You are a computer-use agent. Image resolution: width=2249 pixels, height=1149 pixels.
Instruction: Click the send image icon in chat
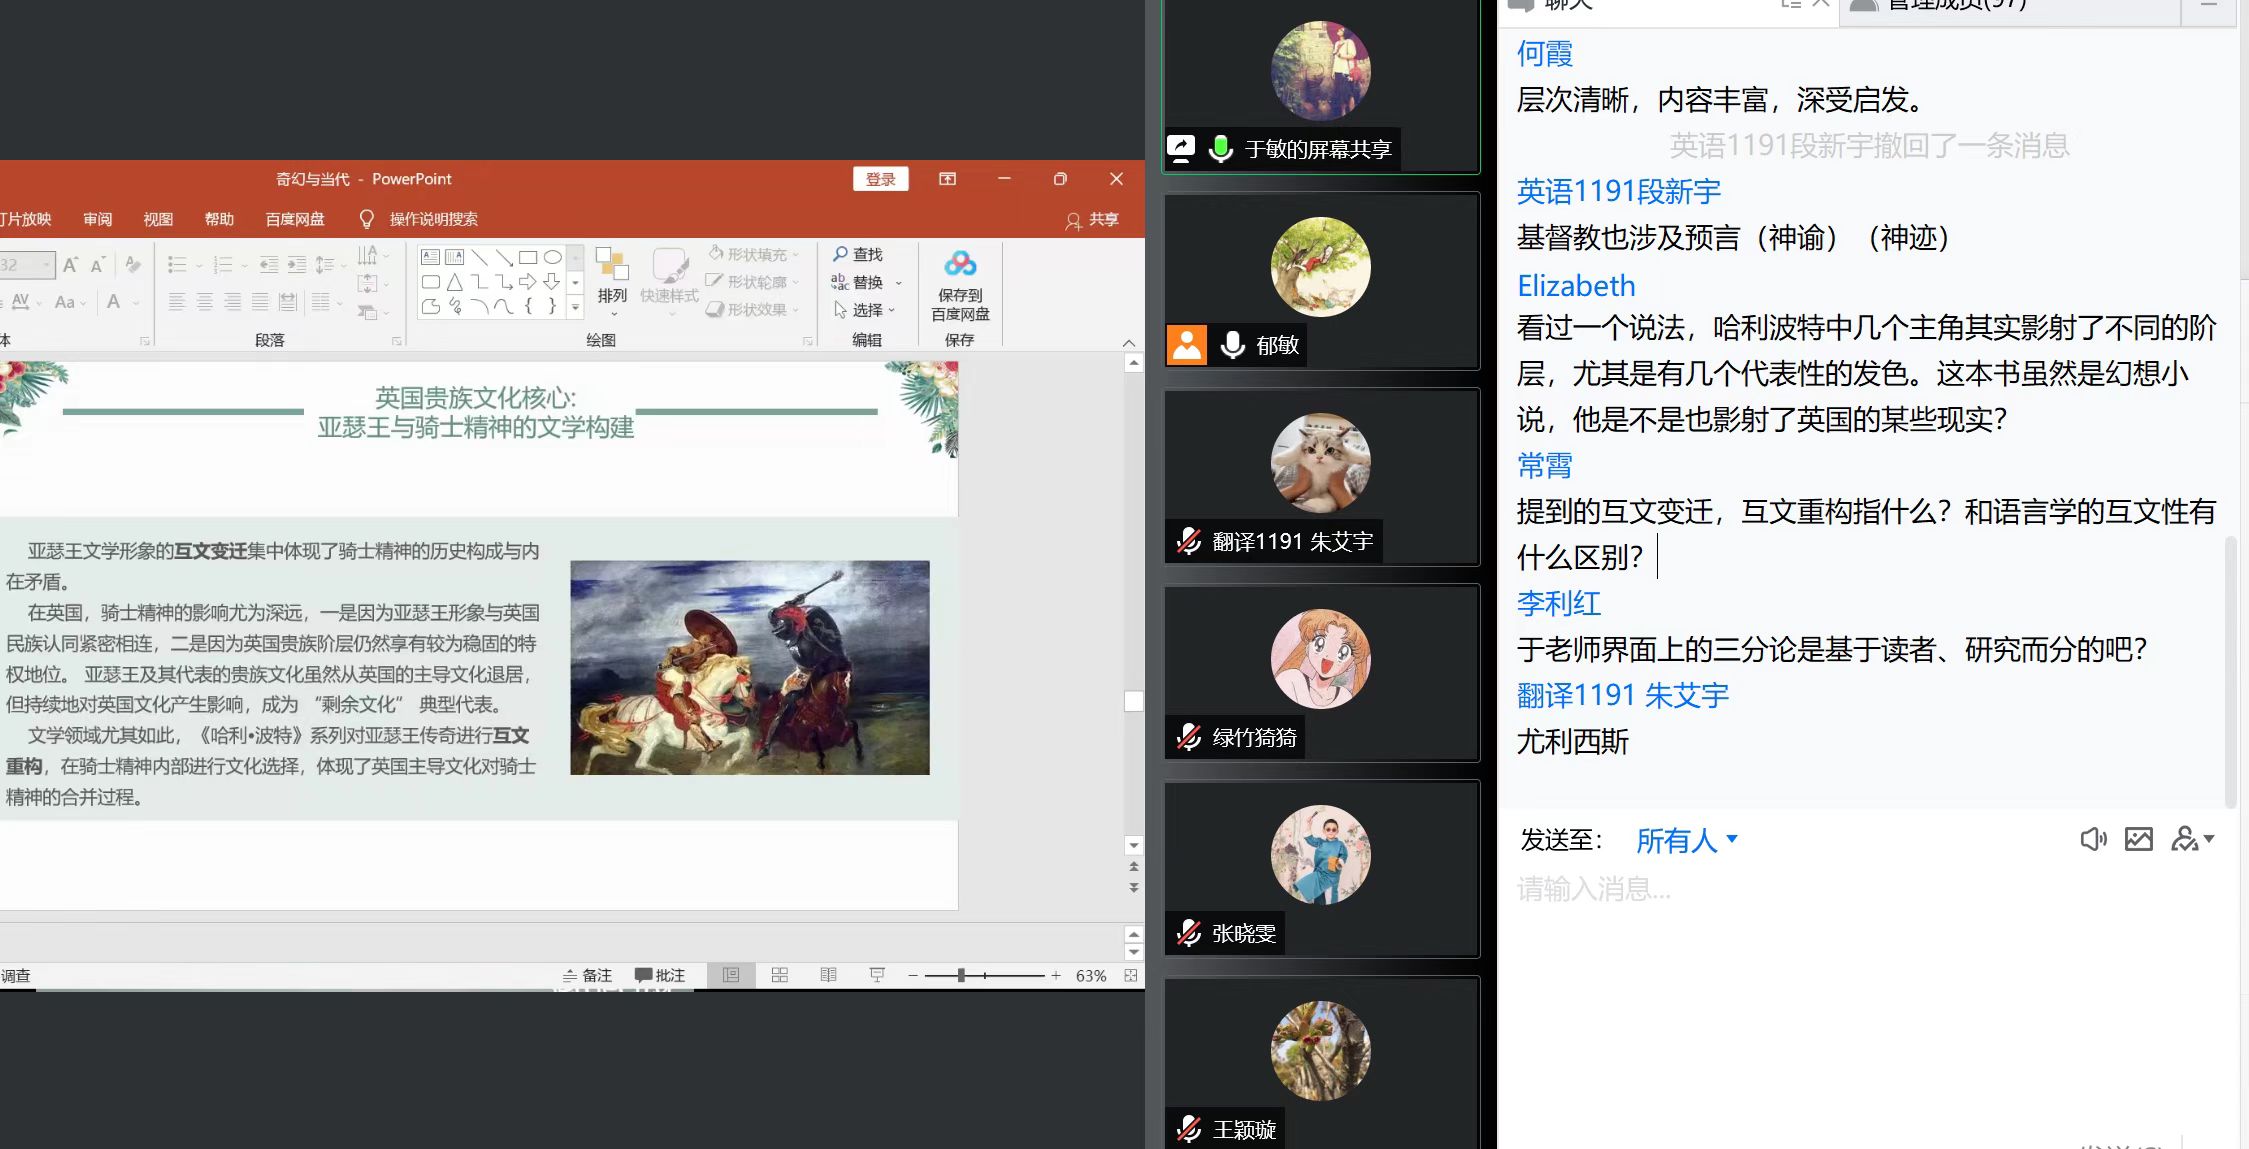pyautogui.click(x=2138, y=839)
